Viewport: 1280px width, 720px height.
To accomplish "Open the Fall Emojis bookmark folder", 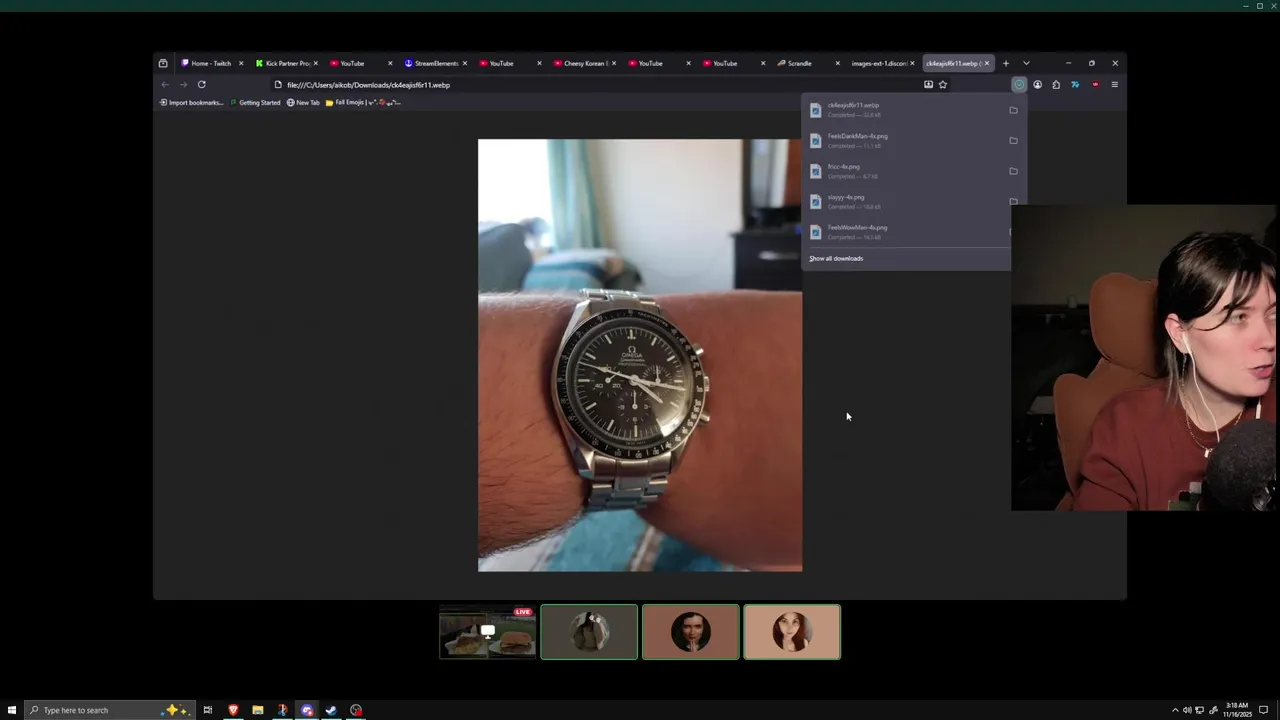I will coord(363,102).
